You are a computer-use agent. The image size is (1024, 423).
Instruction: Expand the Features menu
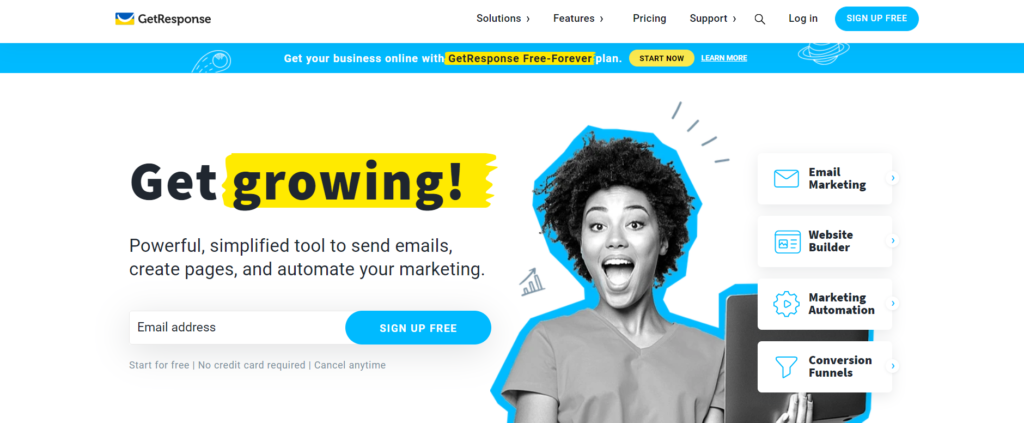coord(578,19)
